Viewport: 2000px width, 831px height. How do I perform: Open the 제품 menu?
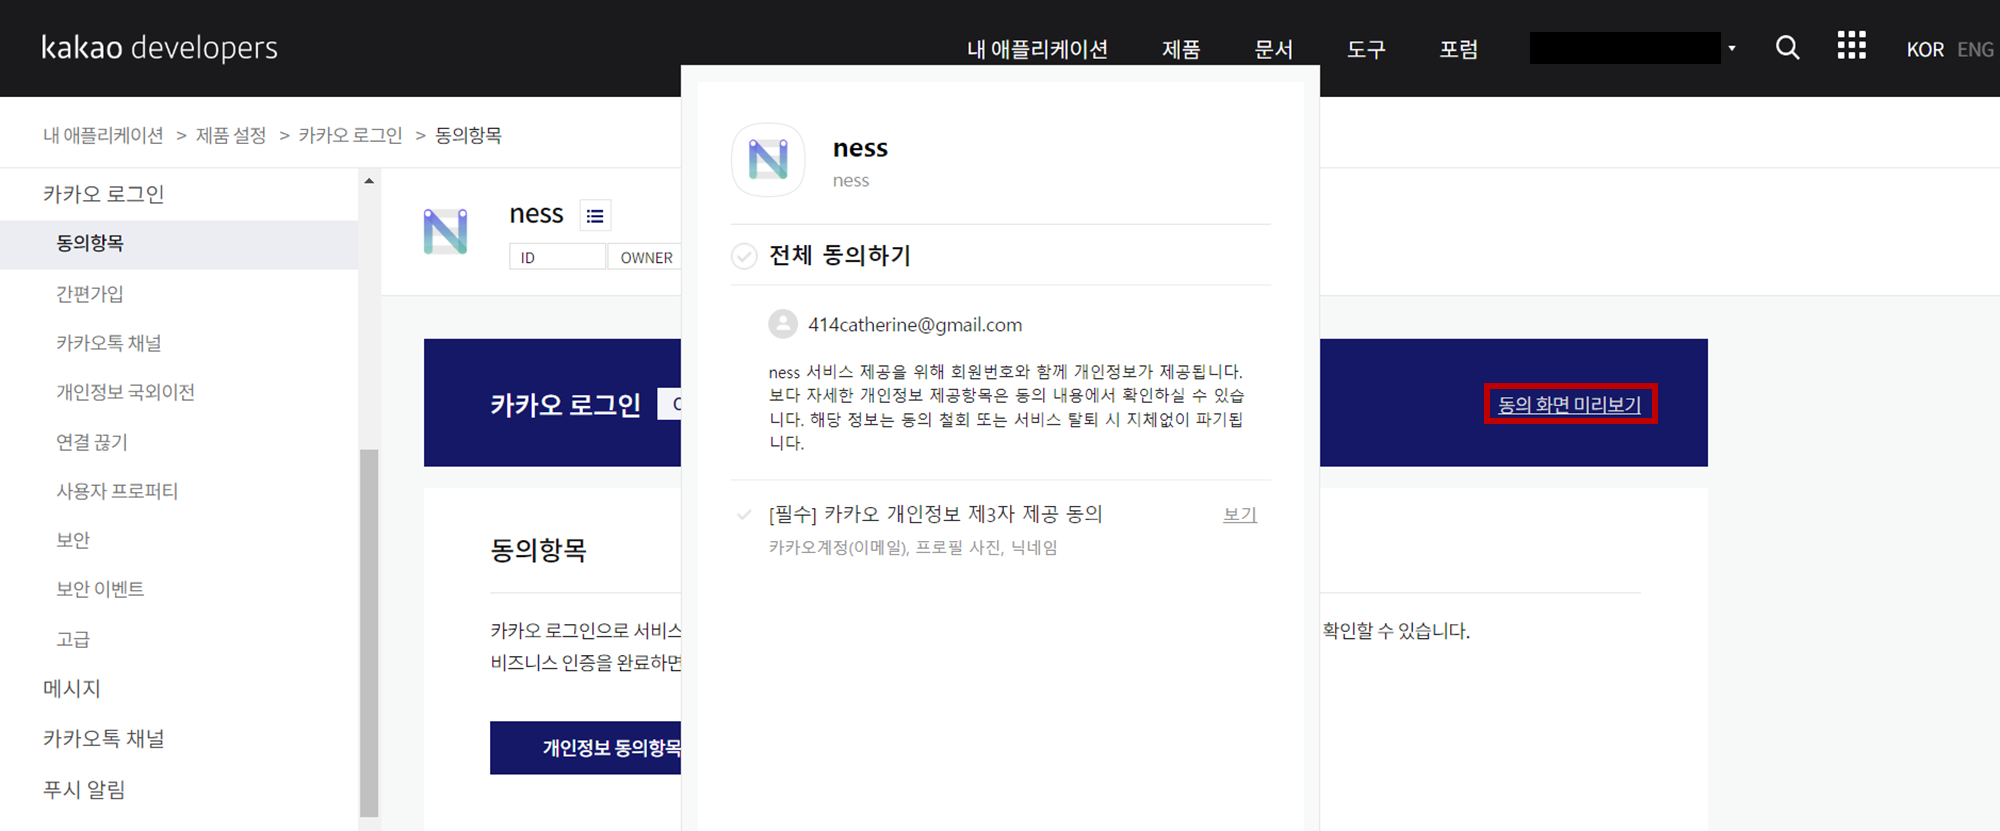coord(1181,49)
